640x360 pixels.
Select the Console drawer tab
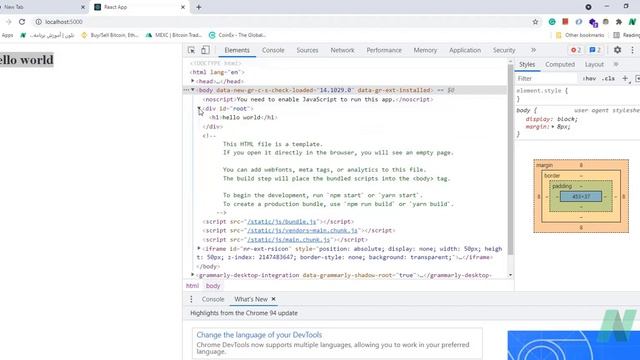tap(213, 299)
